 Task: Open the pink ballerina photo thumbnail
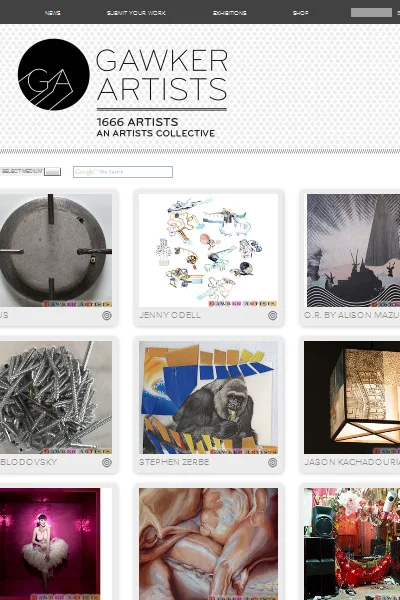click(x=50, y=544)
